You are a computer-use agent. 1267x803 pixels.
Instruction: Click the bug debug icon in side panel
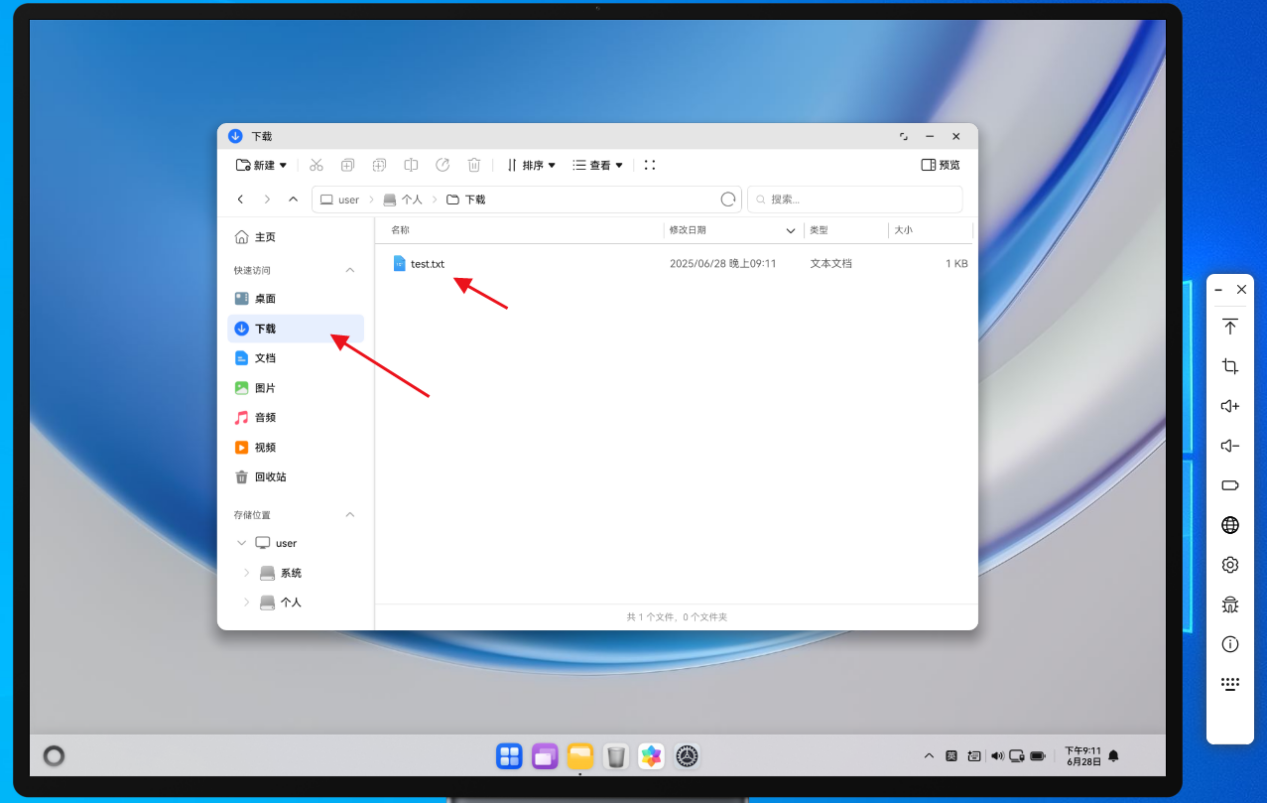coord(1230,604)
